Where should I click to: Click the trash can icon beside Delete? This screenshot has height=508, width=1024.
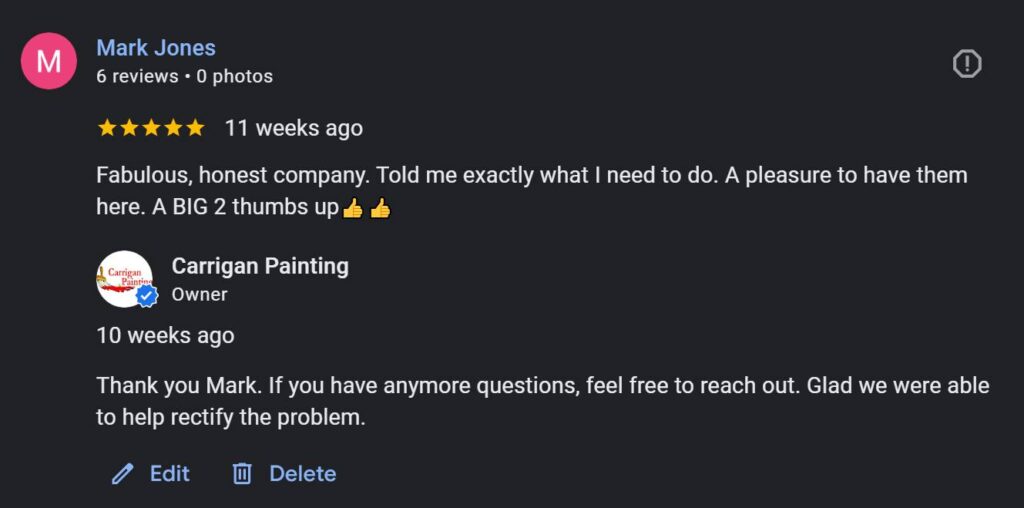point(242,474)
